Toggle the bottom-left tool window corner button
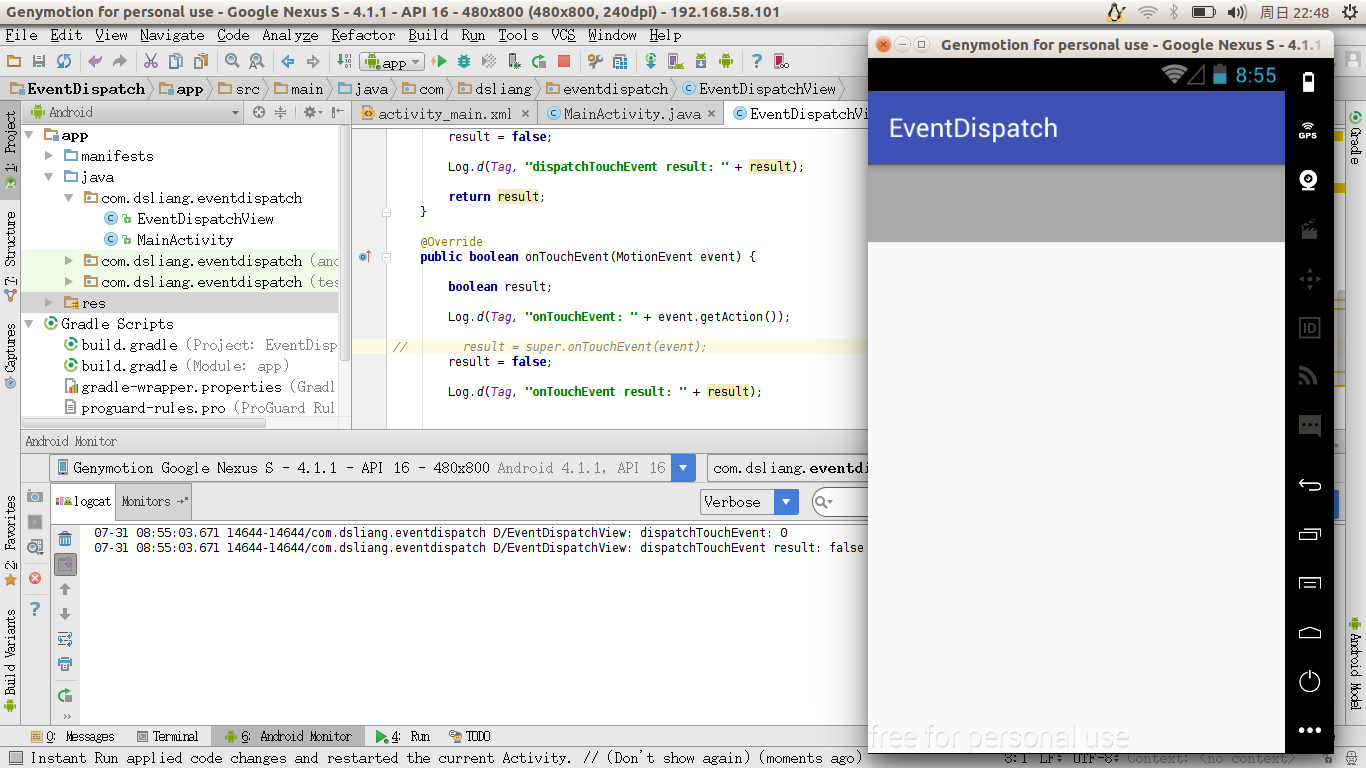 pyautogui.click(x=15, y=758)
